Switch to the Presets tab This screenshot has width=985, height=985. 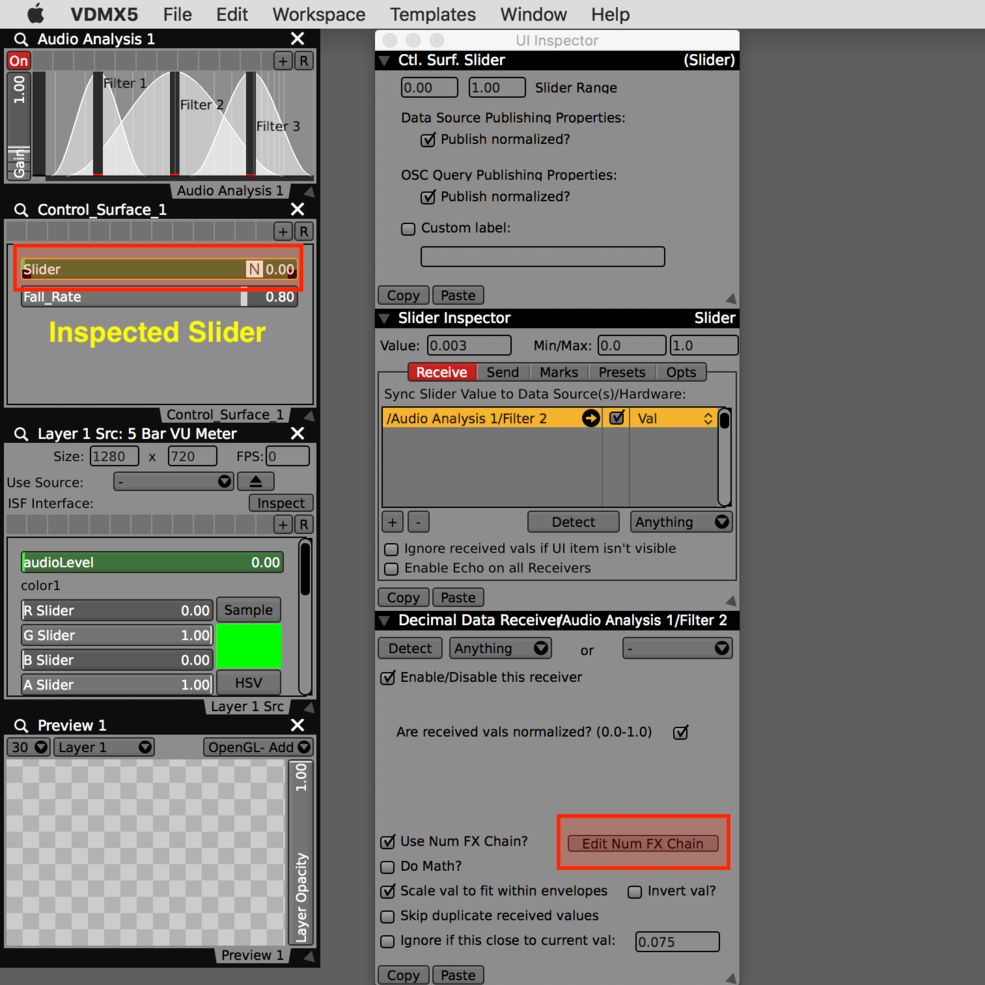(622, 372)
